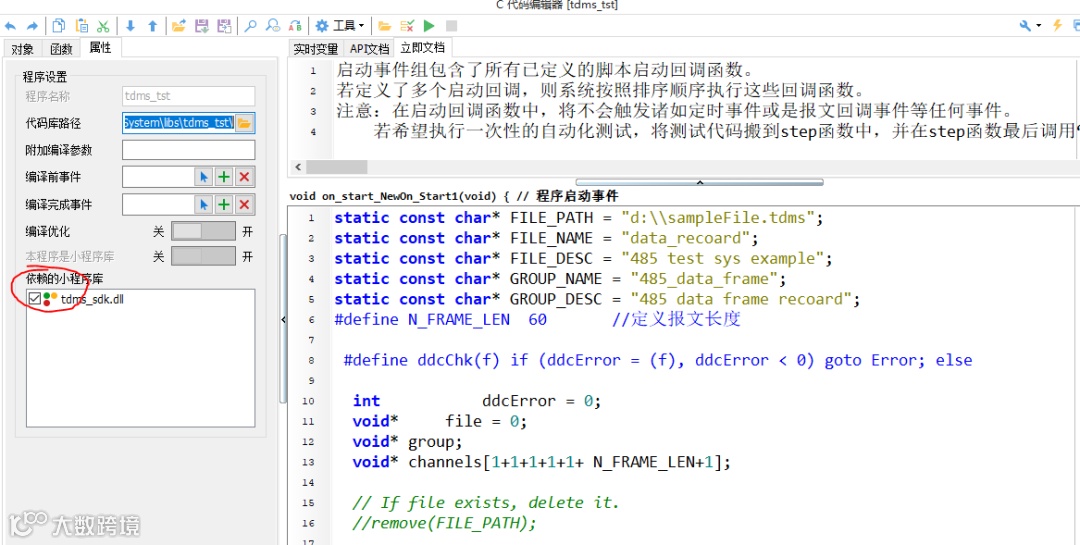Click pointer icon for 编译前事件
The height and width of the screenshot is (545, 1080).
click(203, 177)
